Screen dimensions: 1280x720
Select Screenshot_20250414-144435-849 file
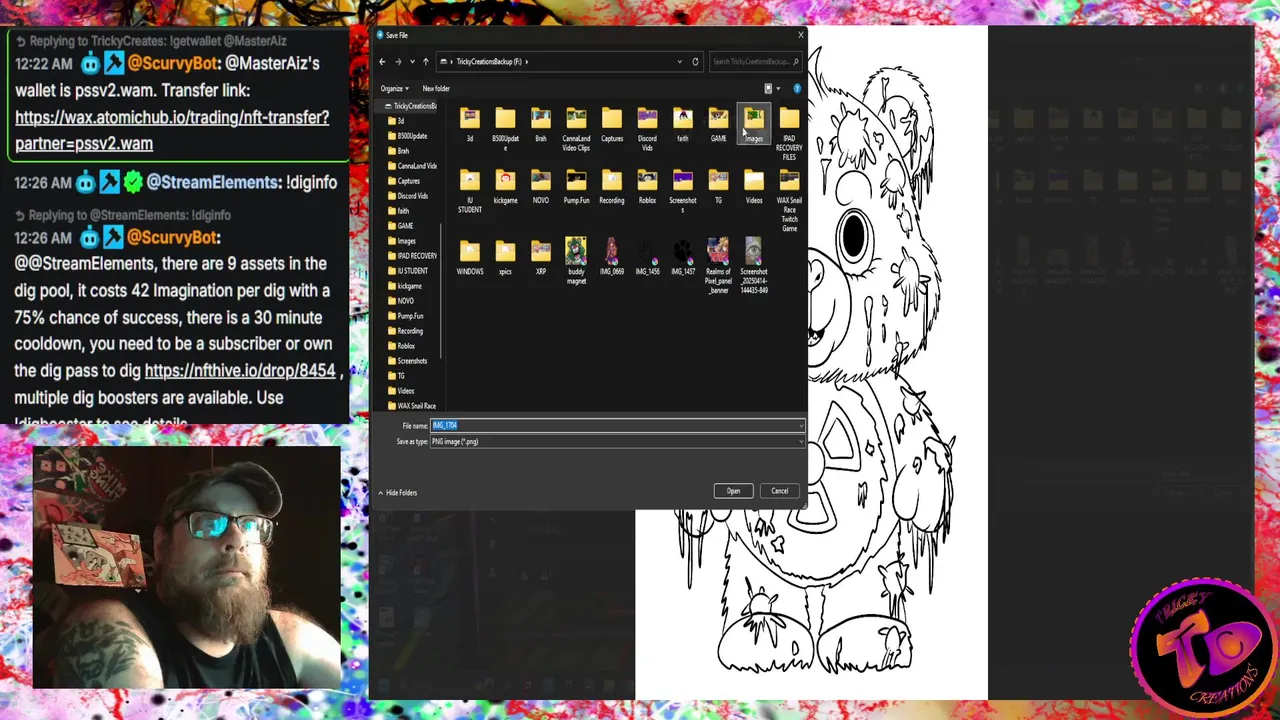point(754,265)
